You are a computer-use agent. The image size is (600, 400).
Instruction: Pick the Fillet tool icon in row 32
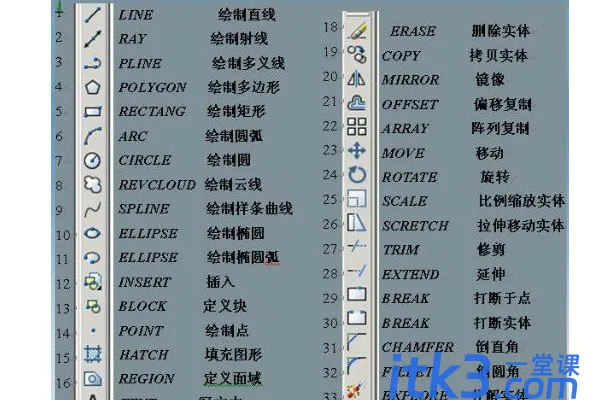point(357,366)
